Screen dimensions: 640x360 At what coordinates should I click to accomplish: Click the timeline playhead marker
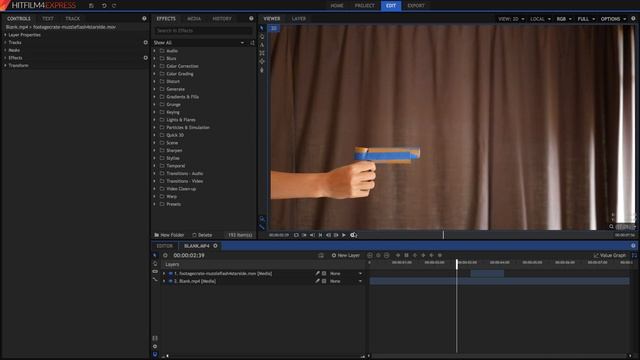pos(457,264)
